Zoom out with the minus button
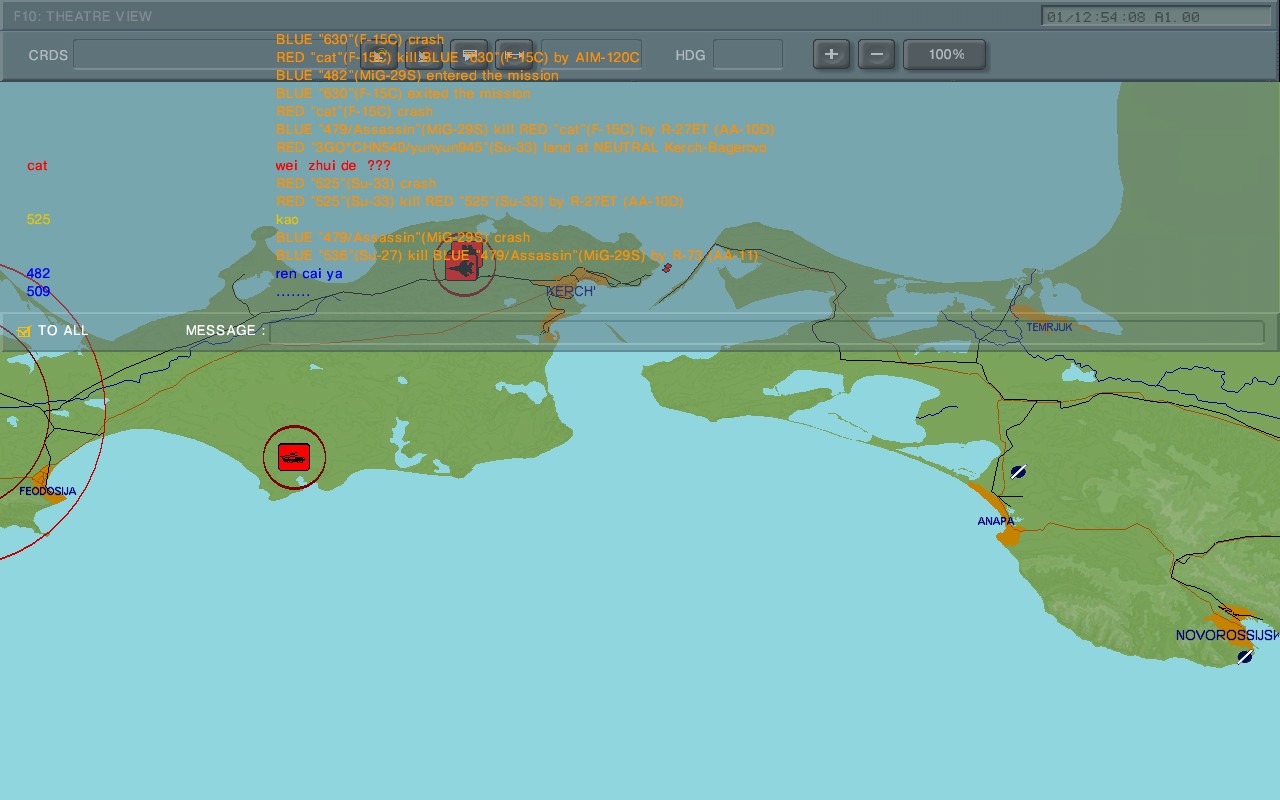 [x=877, y=55]
